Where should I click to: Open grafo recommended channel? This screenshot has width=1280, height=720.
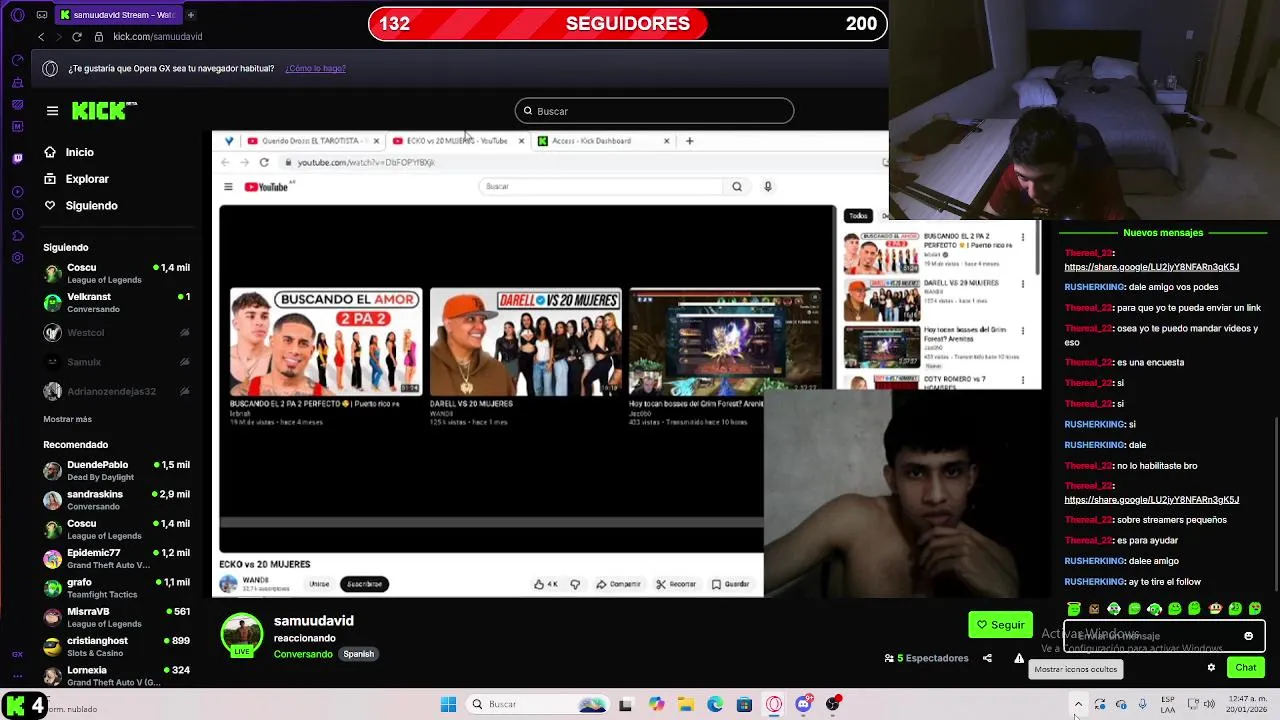pos(116,588)
